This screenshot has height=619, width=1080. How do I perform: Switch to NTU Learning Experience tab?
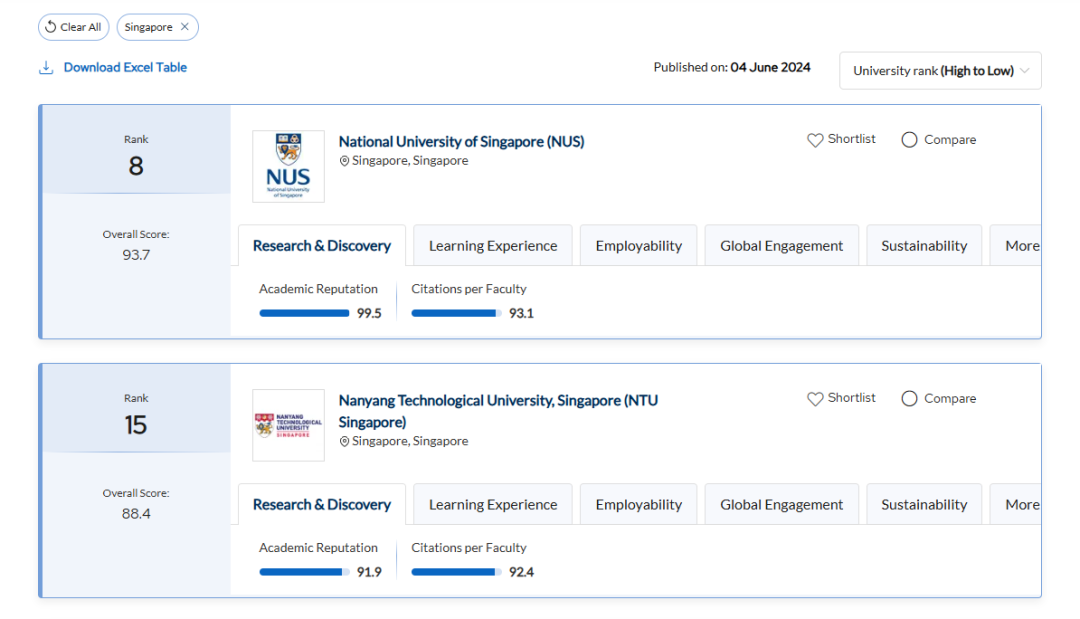click(x=492, y=504)
